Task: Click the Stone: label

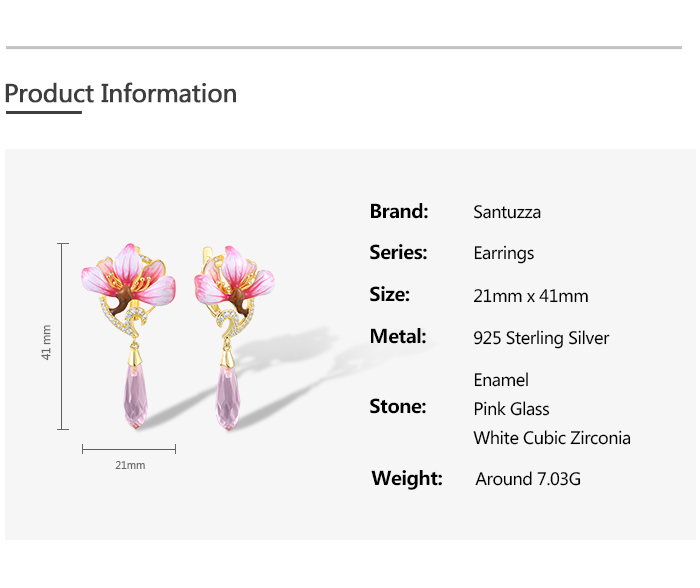Action: click(x=398, y=406)
